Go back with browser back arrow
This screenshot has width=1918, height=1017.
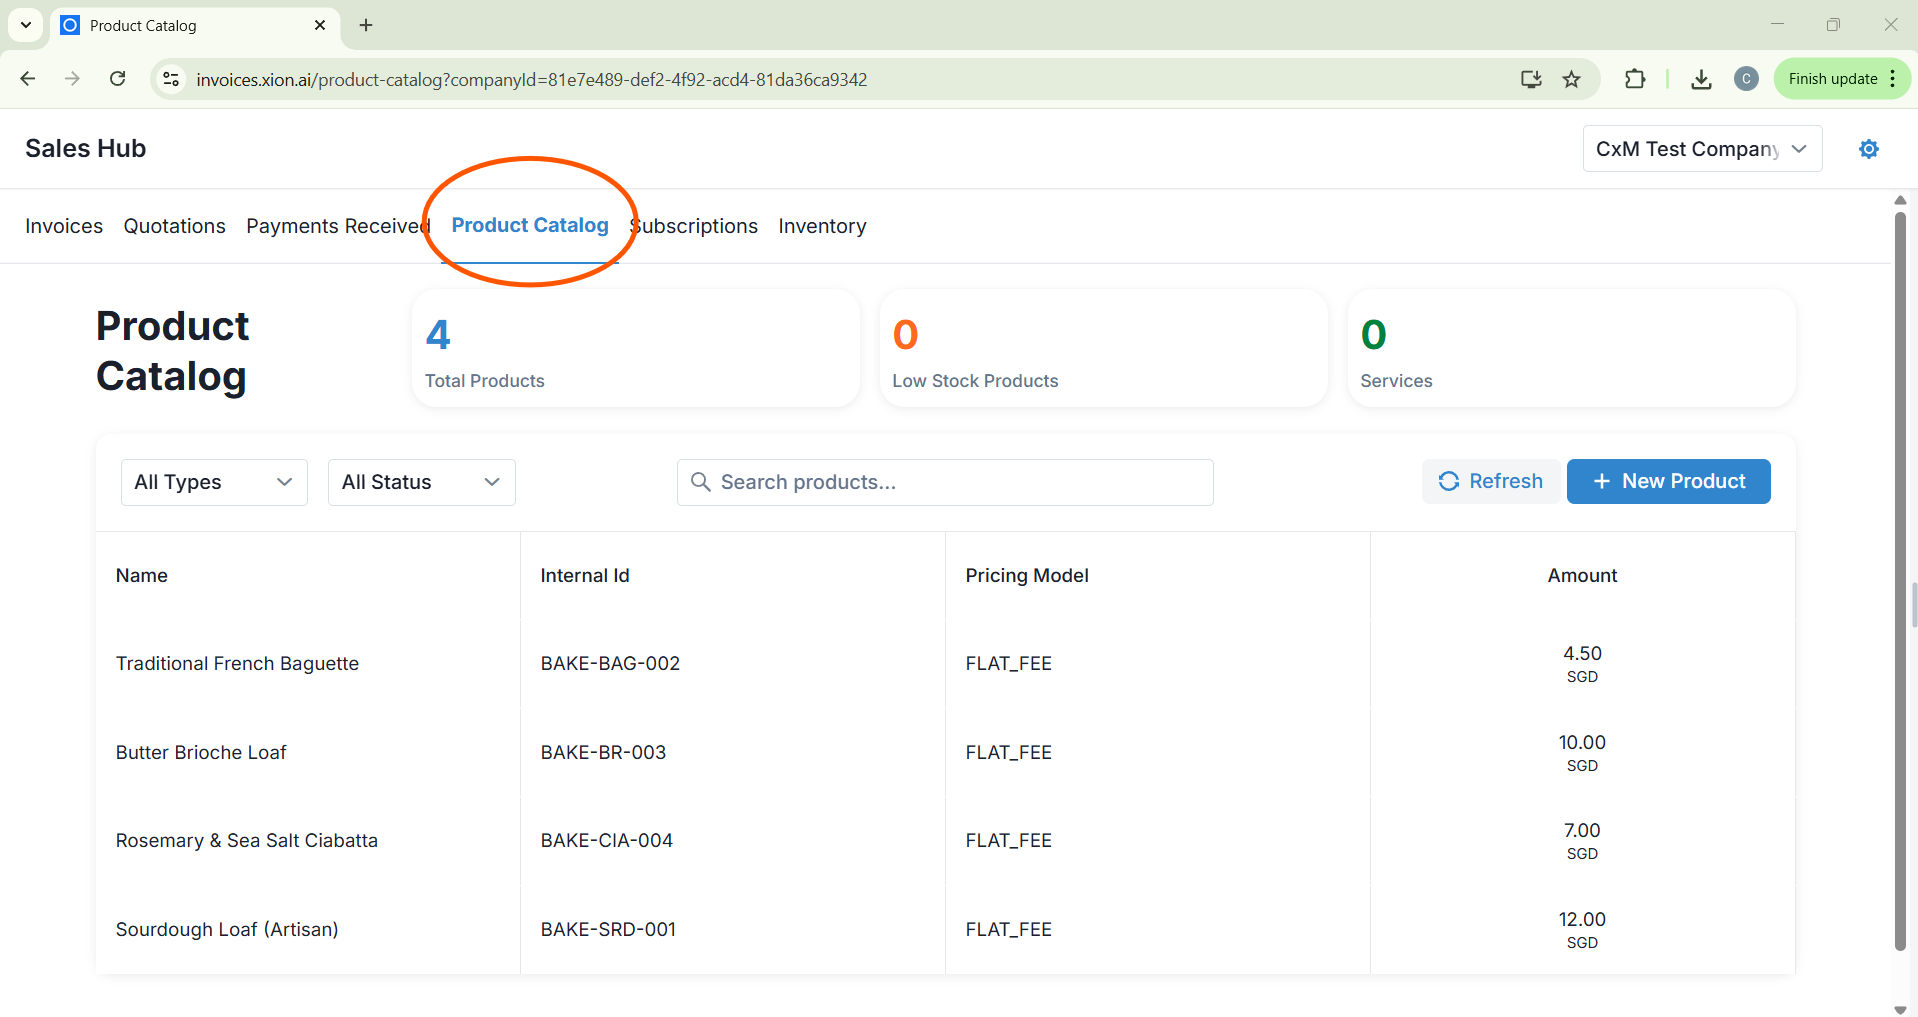click(28, 79)
